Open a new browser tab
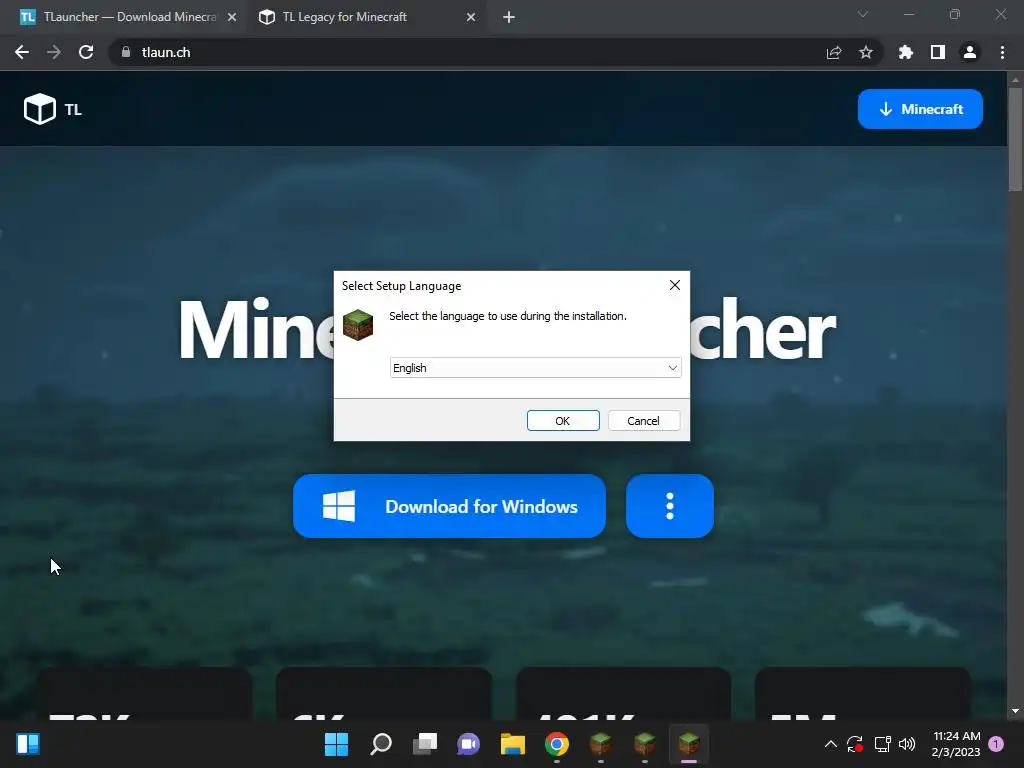1024x768 pixels. point(509,18)
